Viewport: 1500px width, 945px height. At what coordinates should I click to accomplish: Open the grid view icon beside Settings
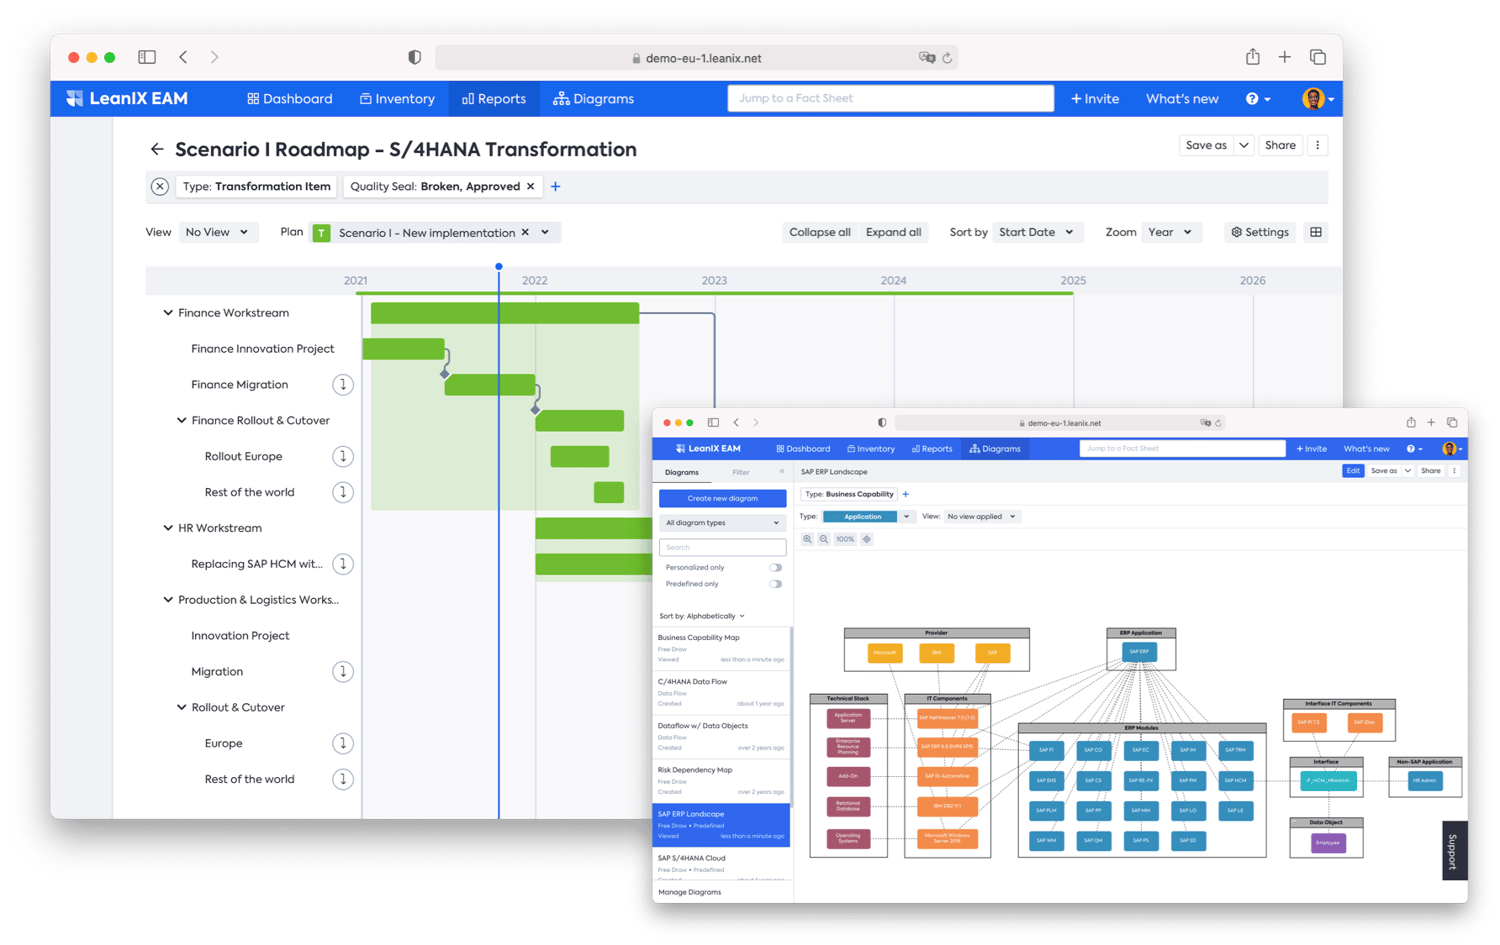pyautogui.click(x=1315, y=231)
